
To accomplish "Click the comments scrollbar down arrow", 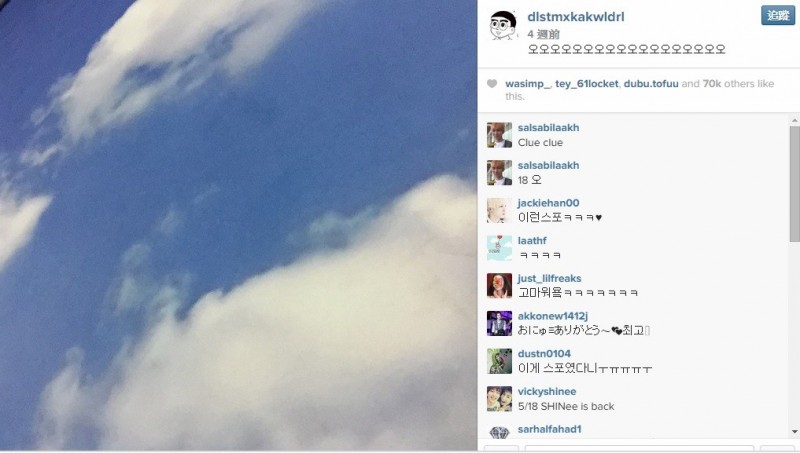I will click(794, 432).
